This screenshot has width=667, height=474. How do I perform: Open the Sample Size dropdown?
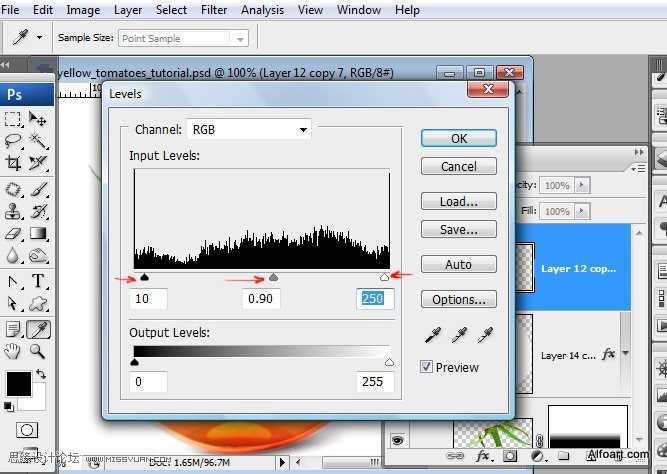coord(183,38)
